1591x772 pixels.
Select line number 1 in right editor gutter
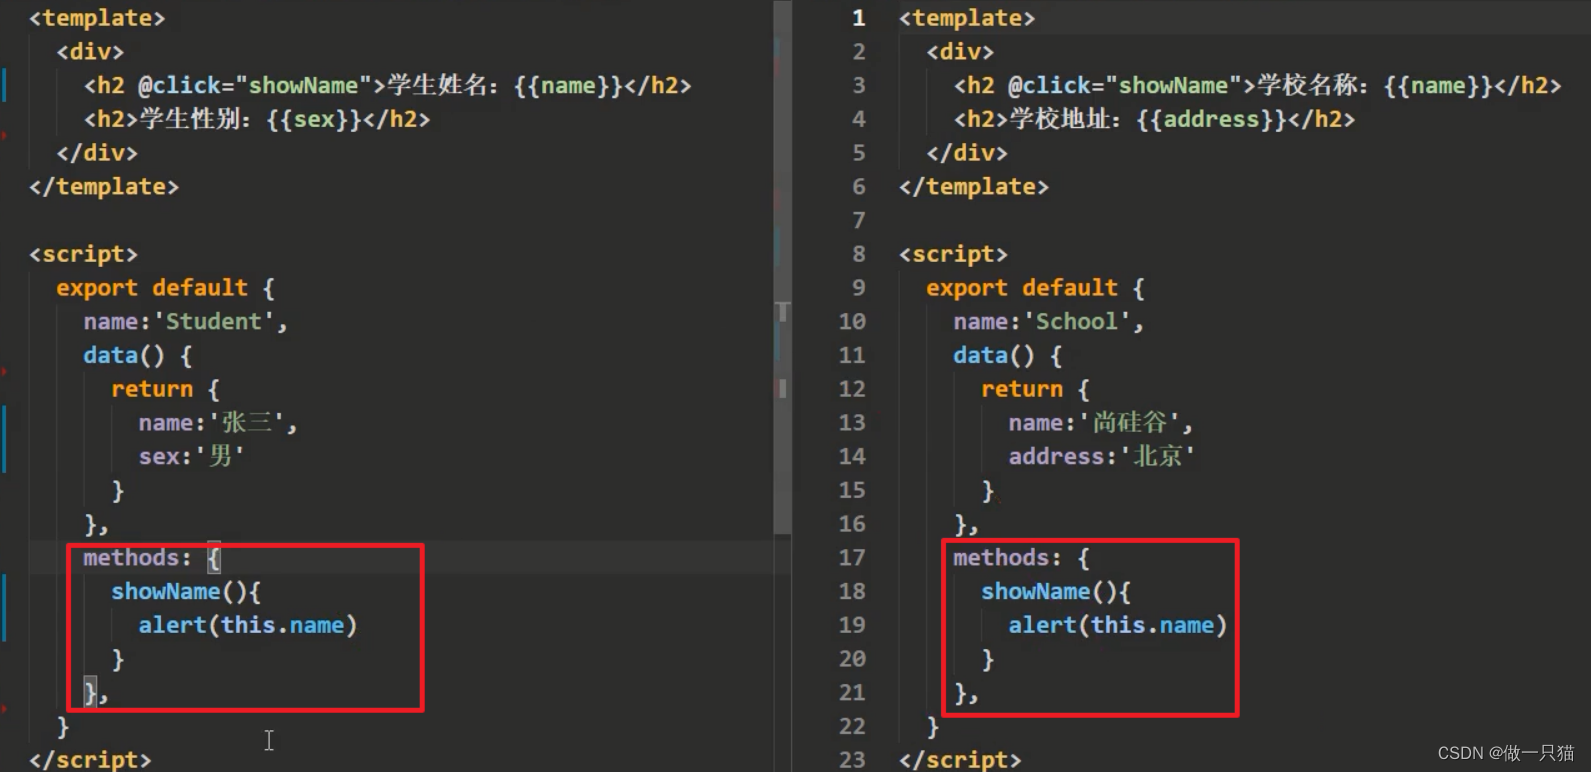tap(858, 18)
